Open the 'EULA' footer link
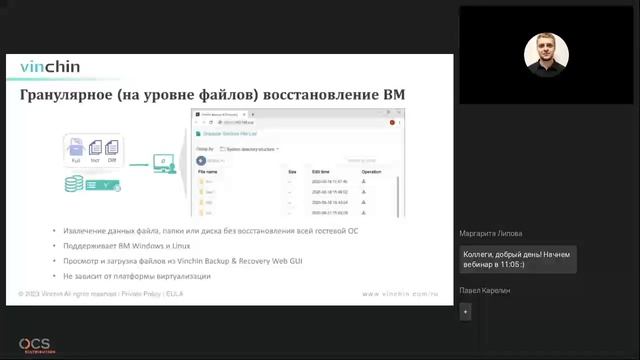This screenshot has width=640, height=360. pos(175,293)
